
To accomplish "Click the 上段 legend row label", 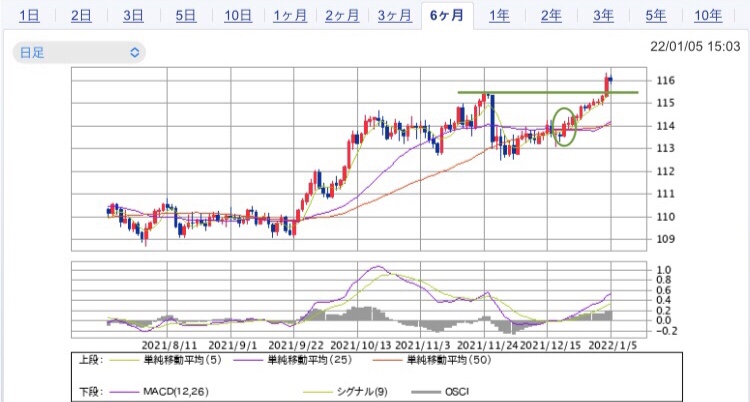I will (90, 360).
